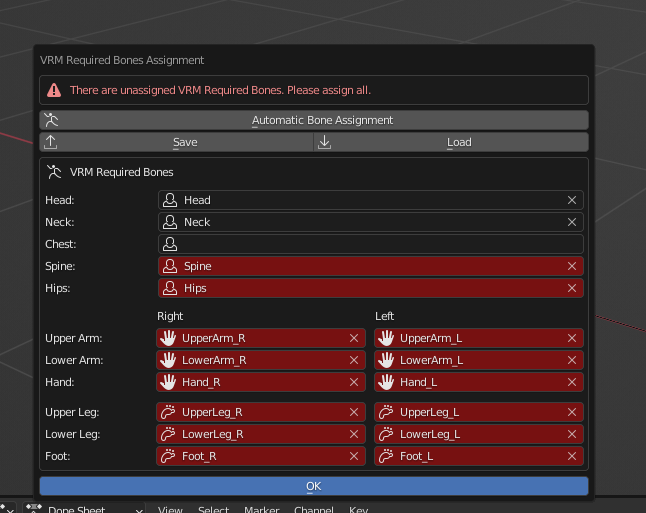Click the armature icon beside VRM Required Bones
This screenshot has width=646, height=513.
pos(54,172)
